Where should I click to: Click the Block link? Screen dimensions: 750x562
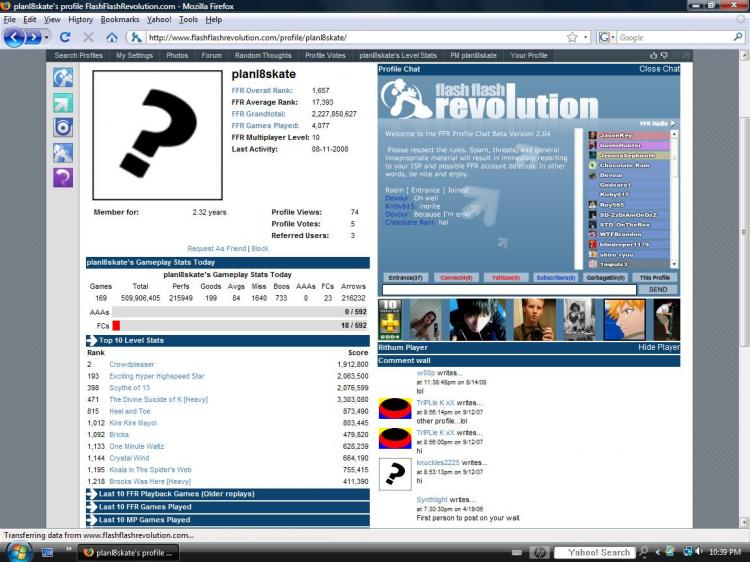coord(260,248)
